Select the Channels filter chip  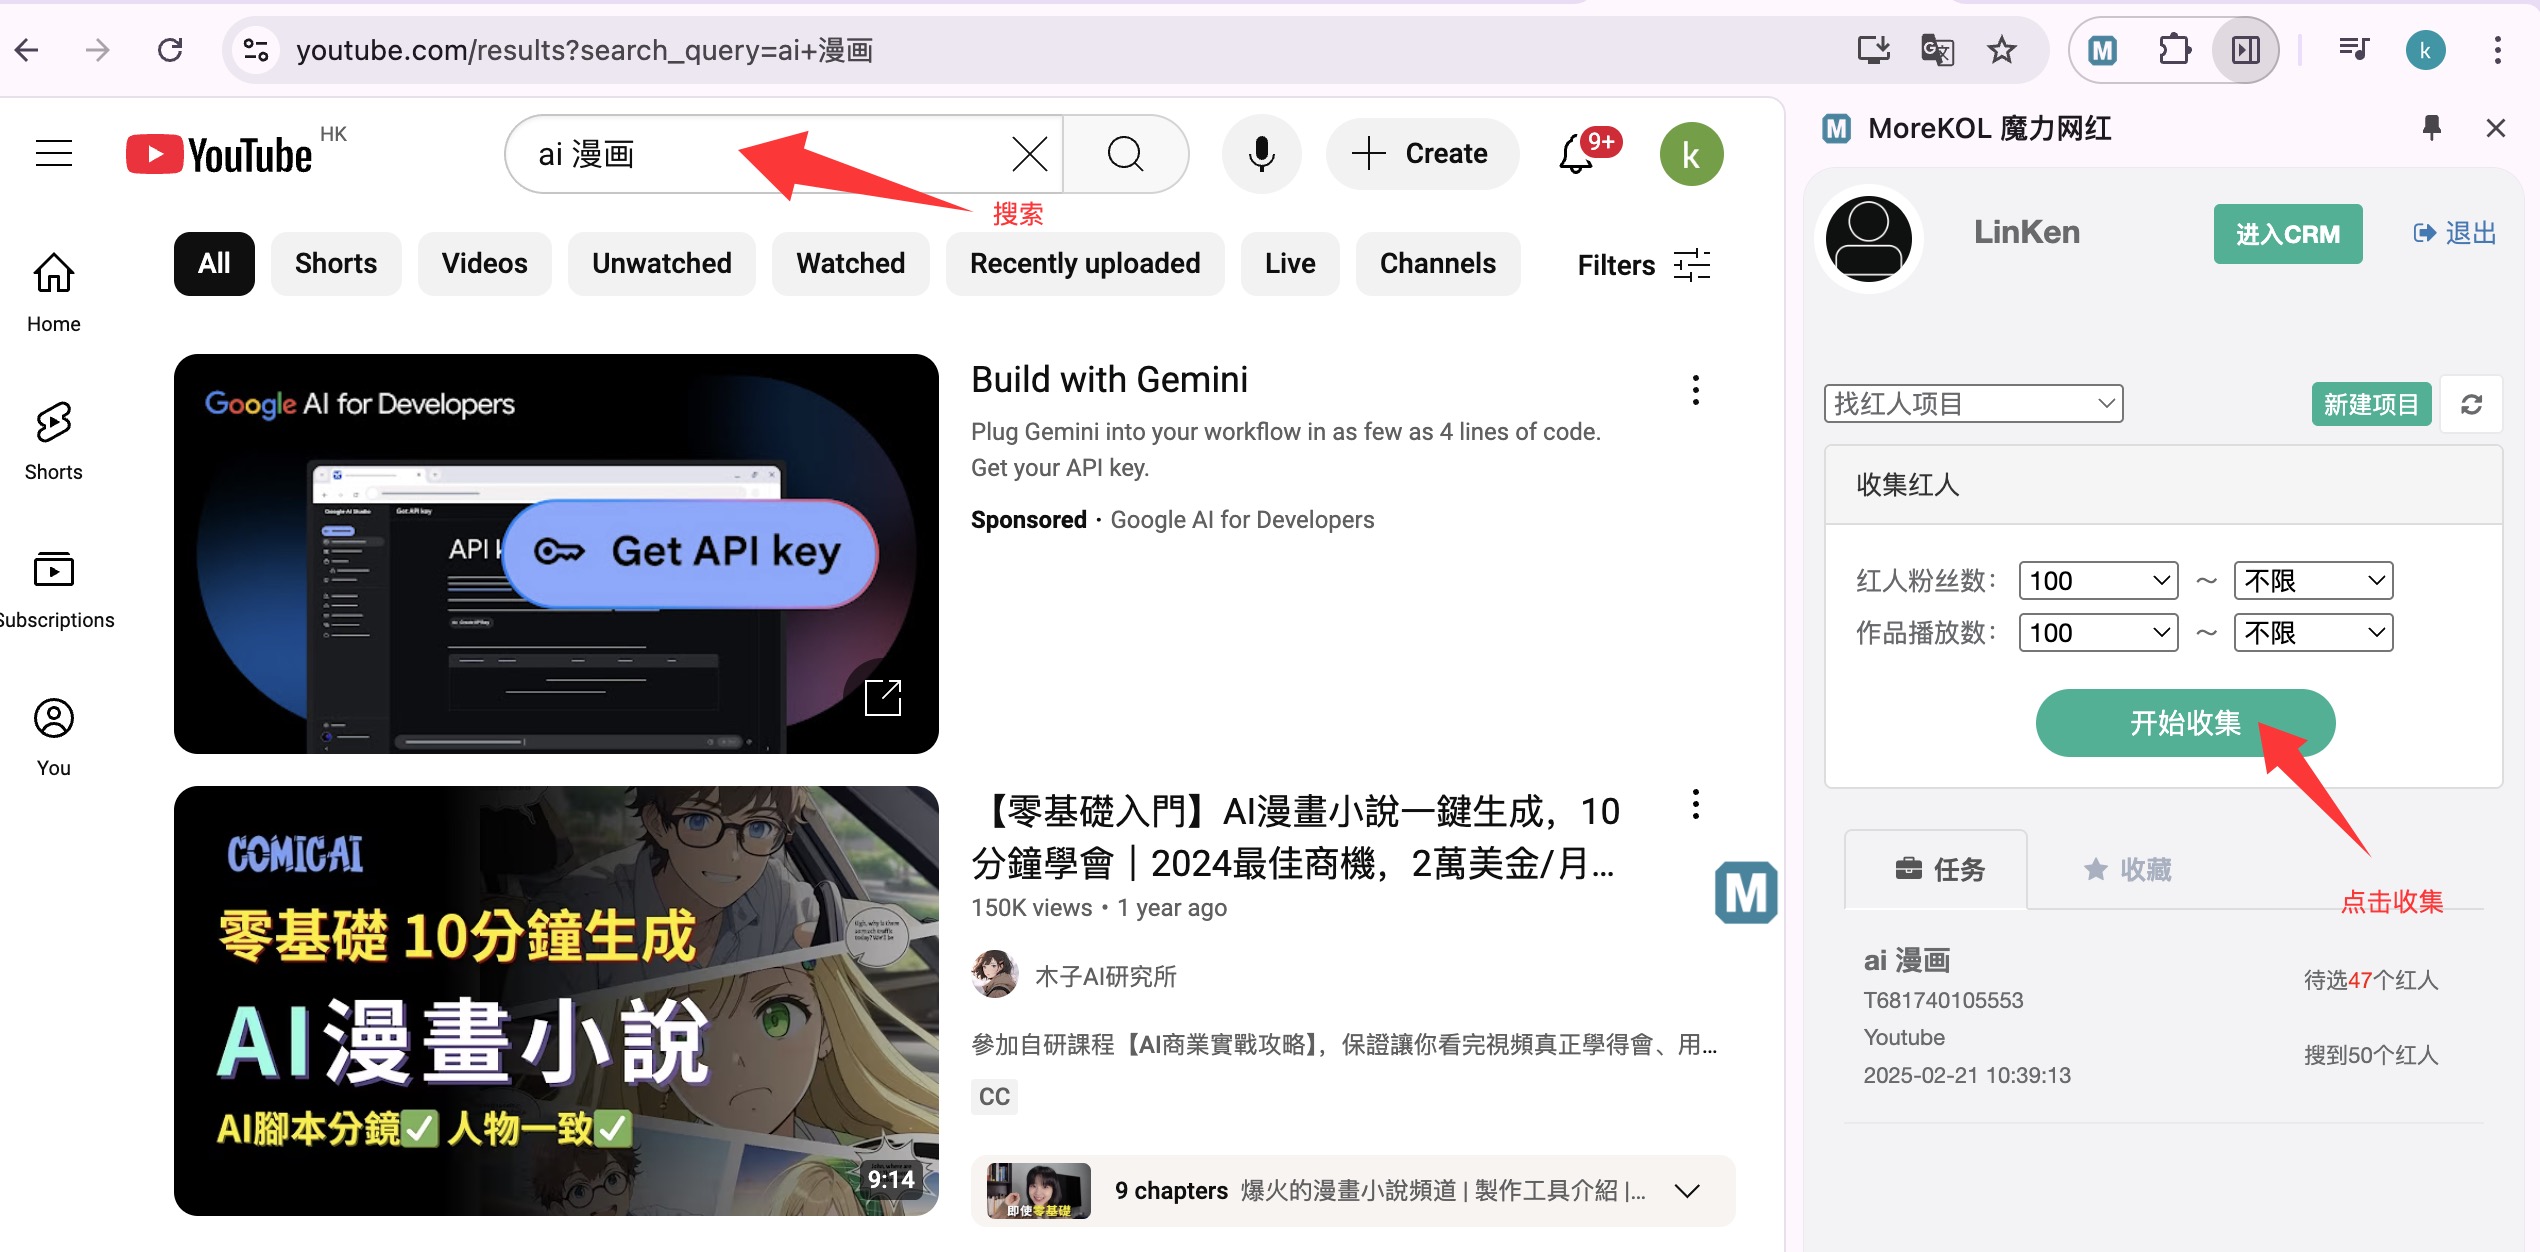pos(1438,264)
